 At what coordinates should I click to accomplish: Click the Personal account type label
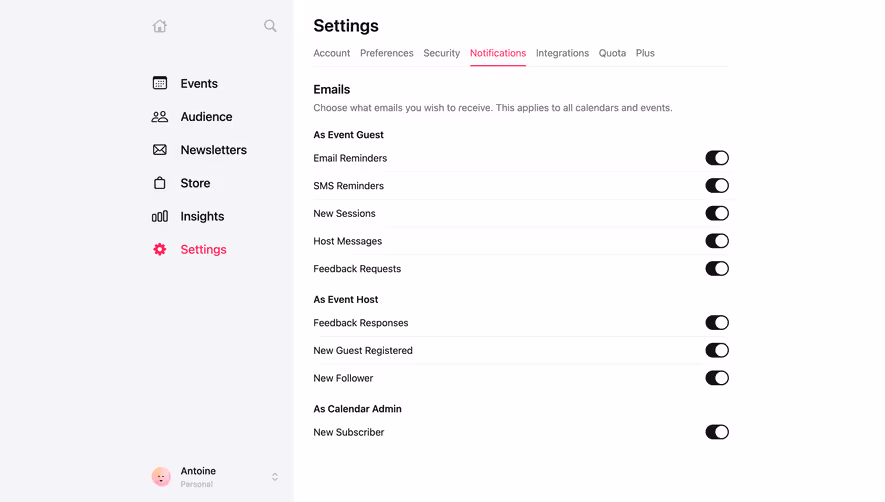(x=196, y=484)
